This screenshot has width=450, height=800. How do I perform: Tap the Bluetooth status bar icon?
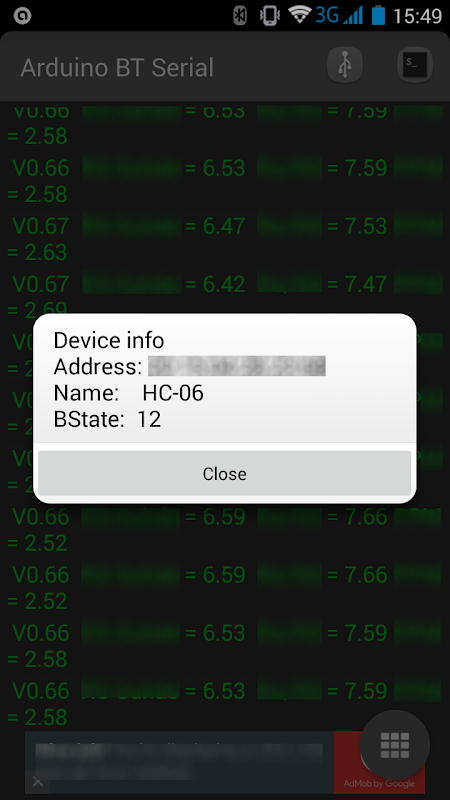coord(240,15)
